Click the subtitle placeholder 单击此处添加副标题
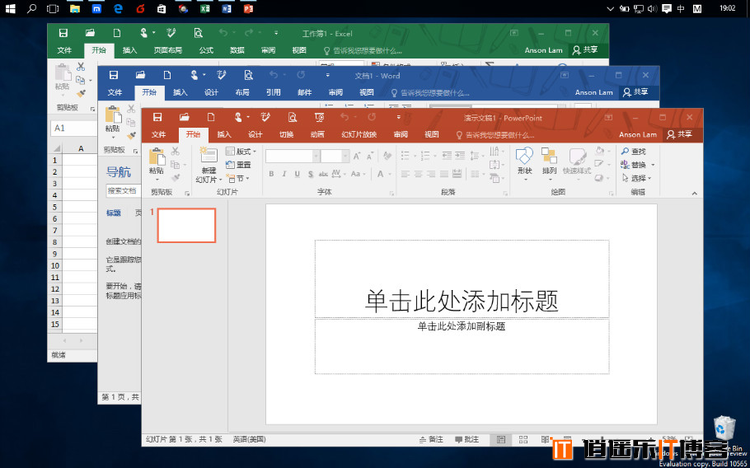Image resolution: width=750 pixels, height=468 pixels. click(x=462, y=346)
